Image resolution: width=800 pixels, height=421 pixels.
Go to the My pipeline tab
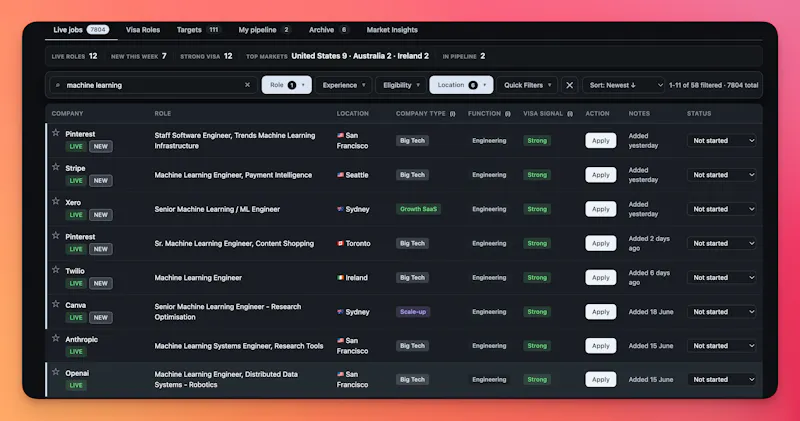click(x=264, y=30)
